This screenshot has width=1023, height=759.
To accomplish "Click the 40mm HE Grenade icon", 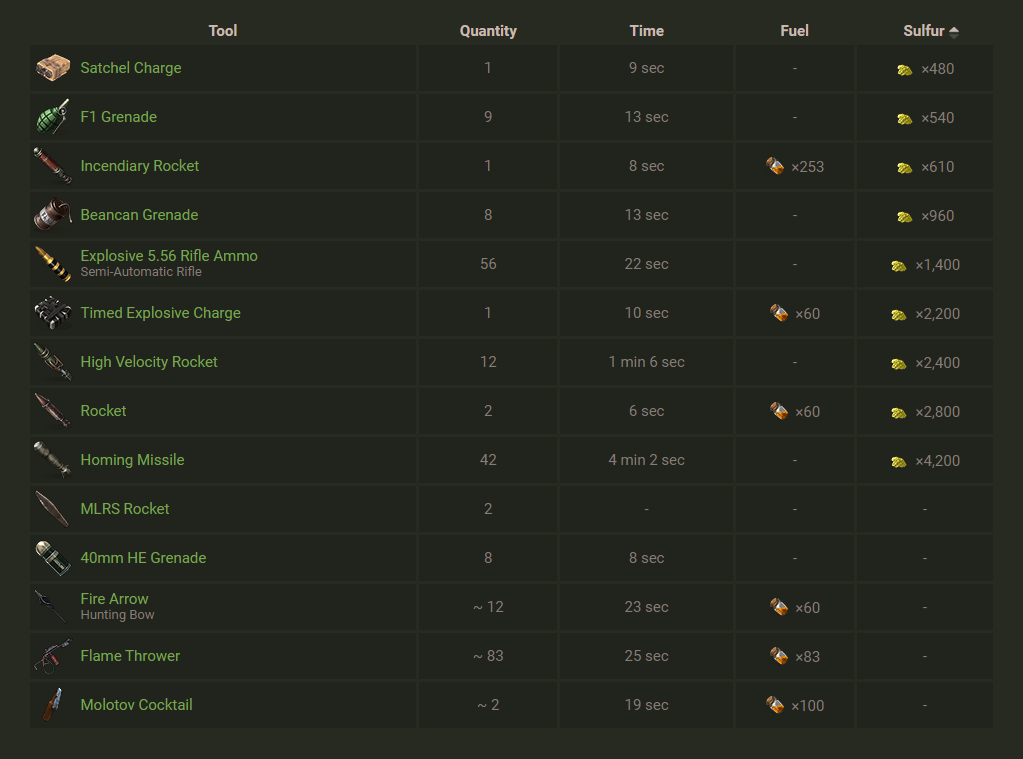I will [52, 558].
